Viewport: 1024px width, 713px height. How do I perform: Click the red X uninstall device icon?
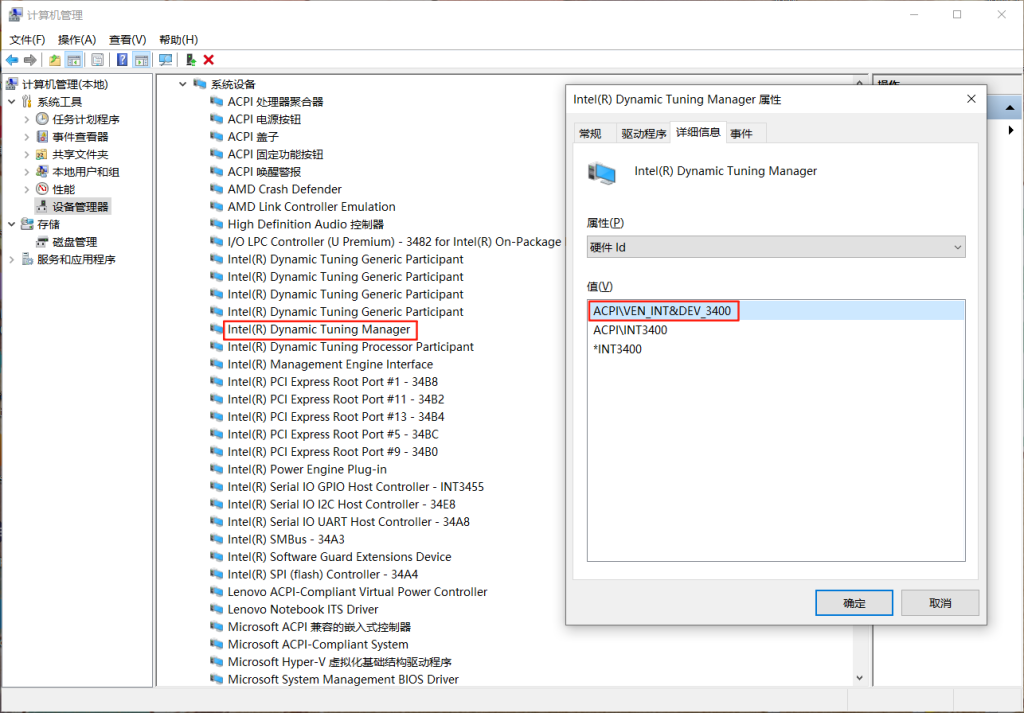[x=209, y=60]
